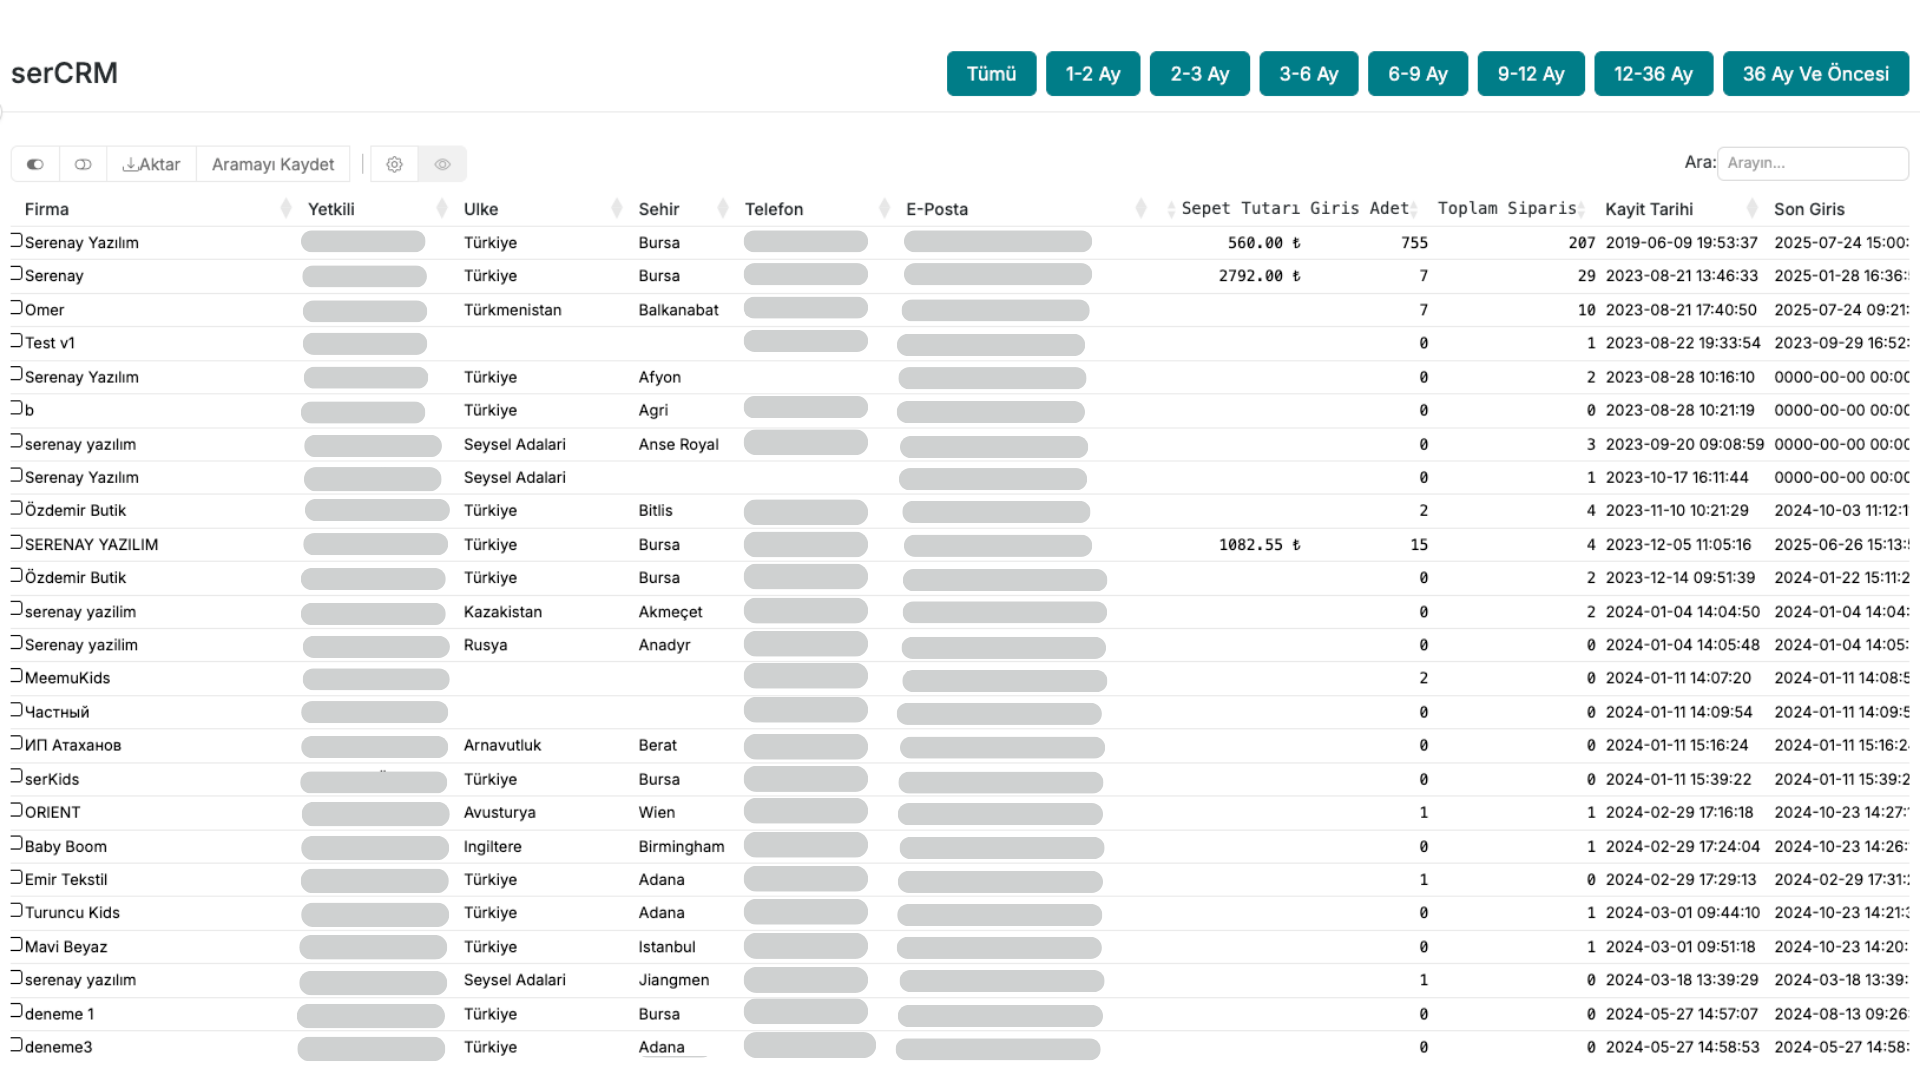Click the eye visibility icon in toolbar
This screenshot has width=1920, height=1080.
coord(442,164)
